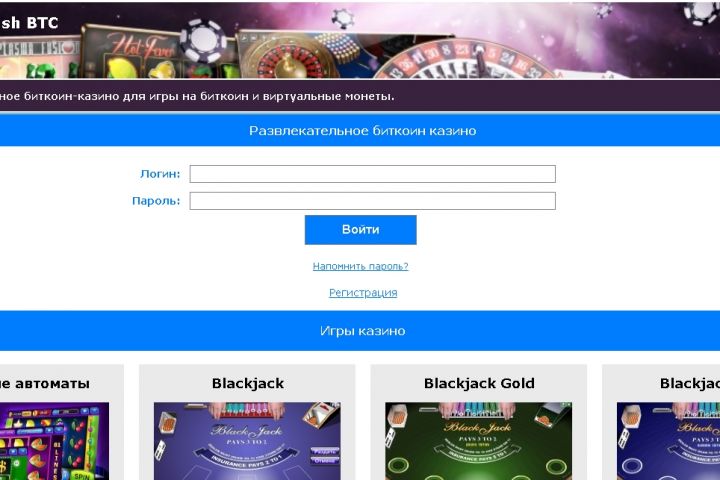Image resolution: width=720 pixels, height=480 pixels.
Task: Select the Blackjack game title
Action: point(248,383)
